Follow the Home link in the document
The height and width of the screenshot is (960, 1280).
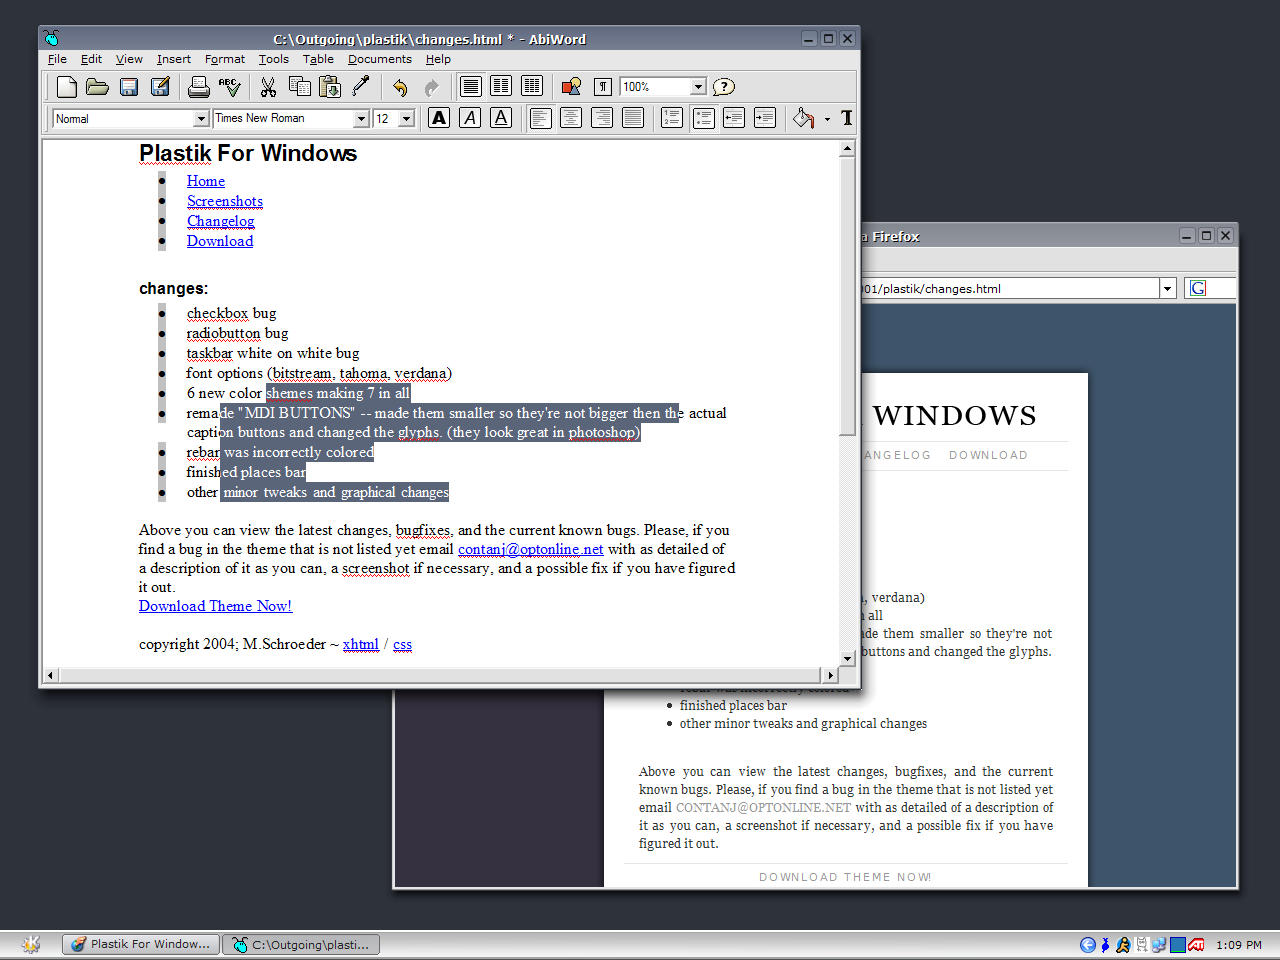click(206, 181)
